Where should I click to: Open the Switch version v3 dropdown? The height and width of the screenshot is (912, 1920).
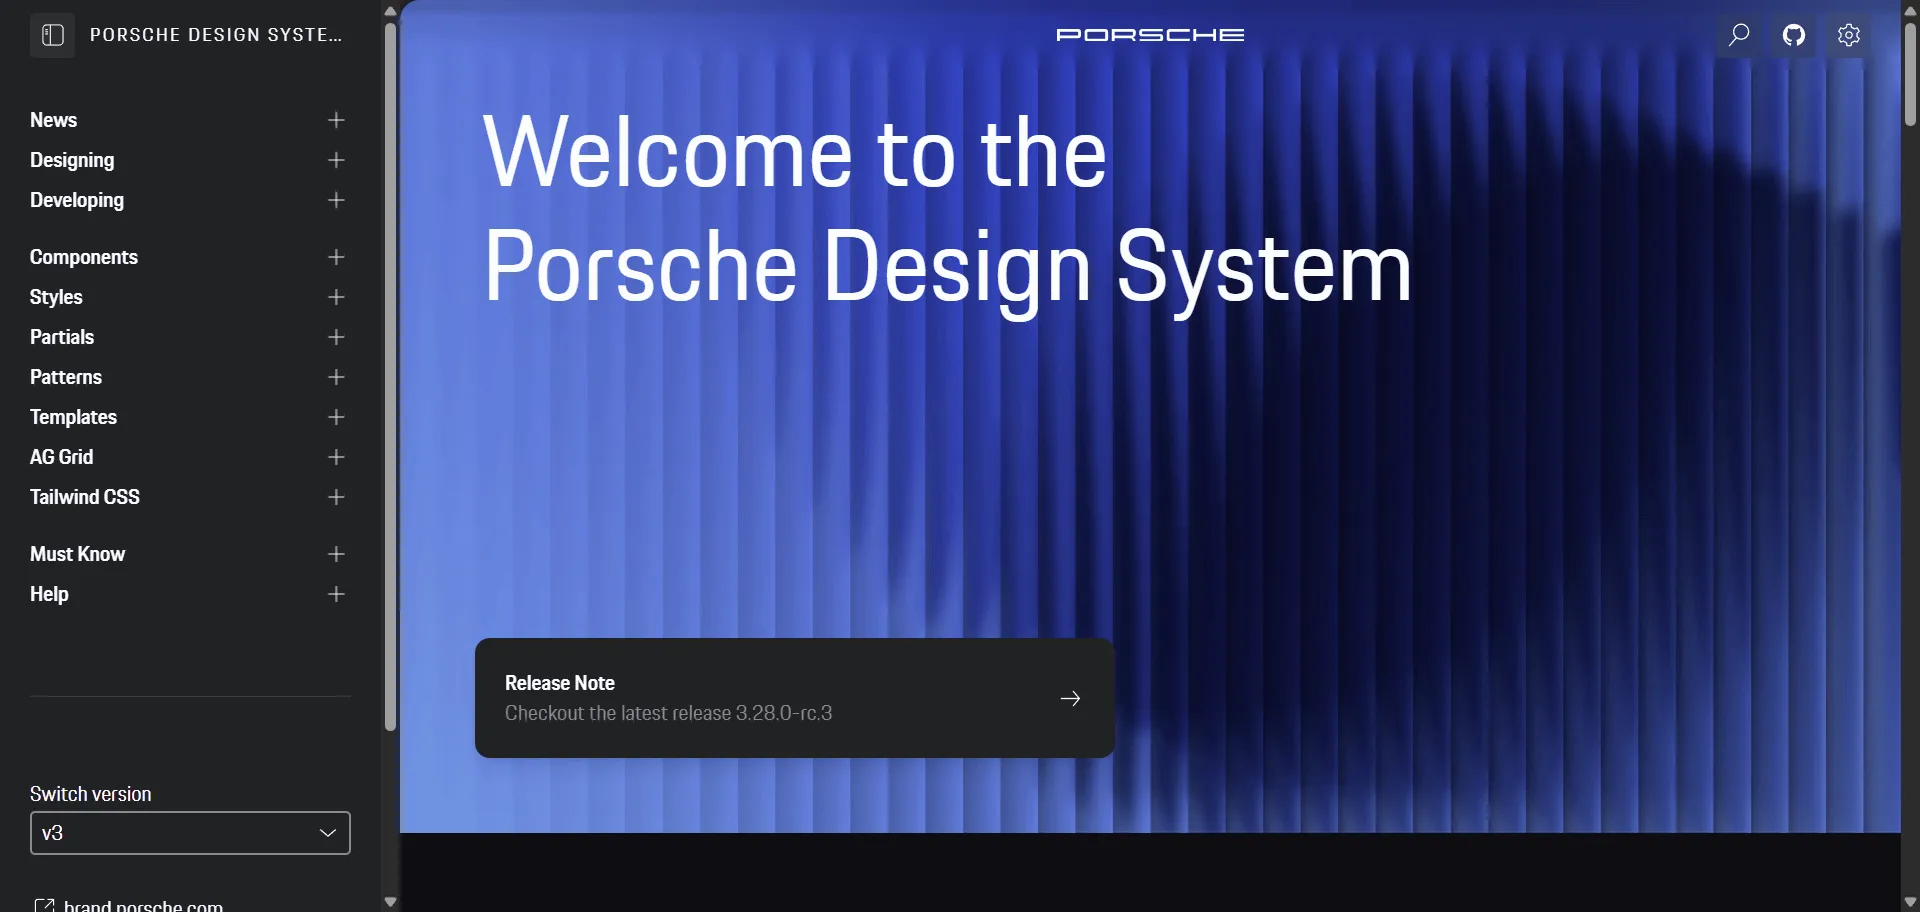click(x=190, y=833)
